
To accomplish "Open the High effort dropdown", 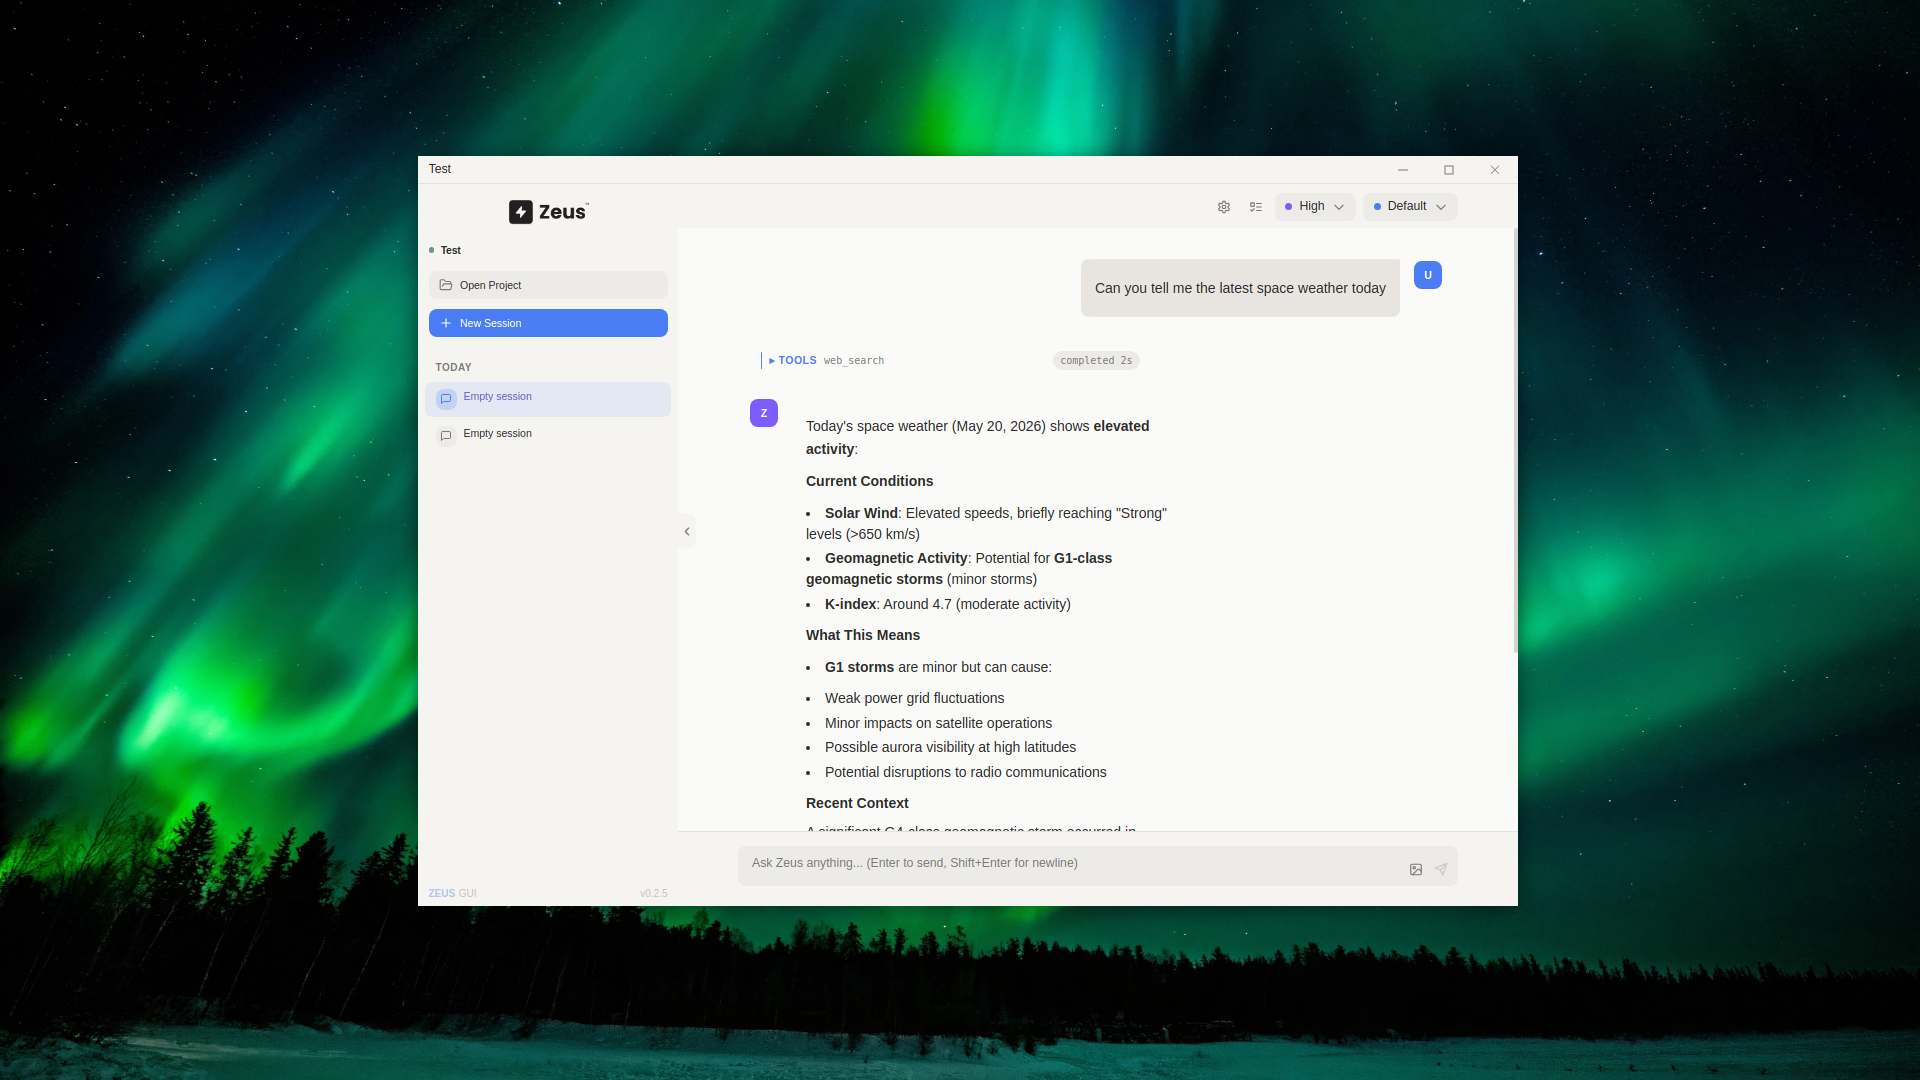I will pos(1315,207).
